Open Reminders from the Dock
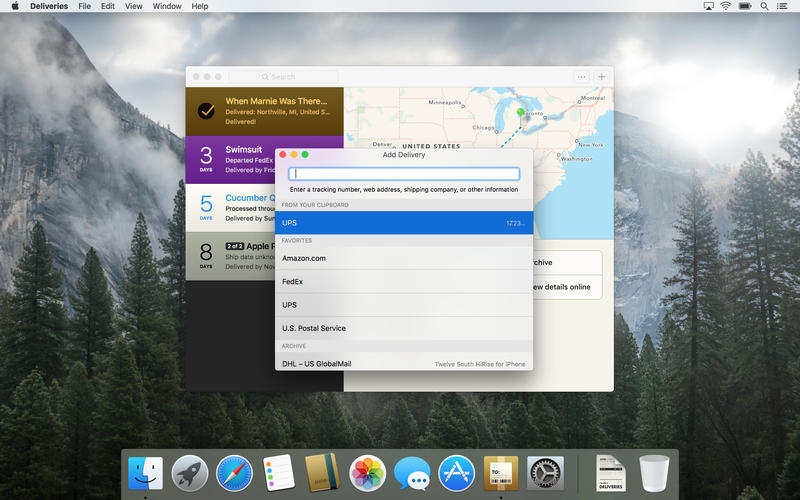This screenshot has width=800, height=500. (x=279, y=473)
